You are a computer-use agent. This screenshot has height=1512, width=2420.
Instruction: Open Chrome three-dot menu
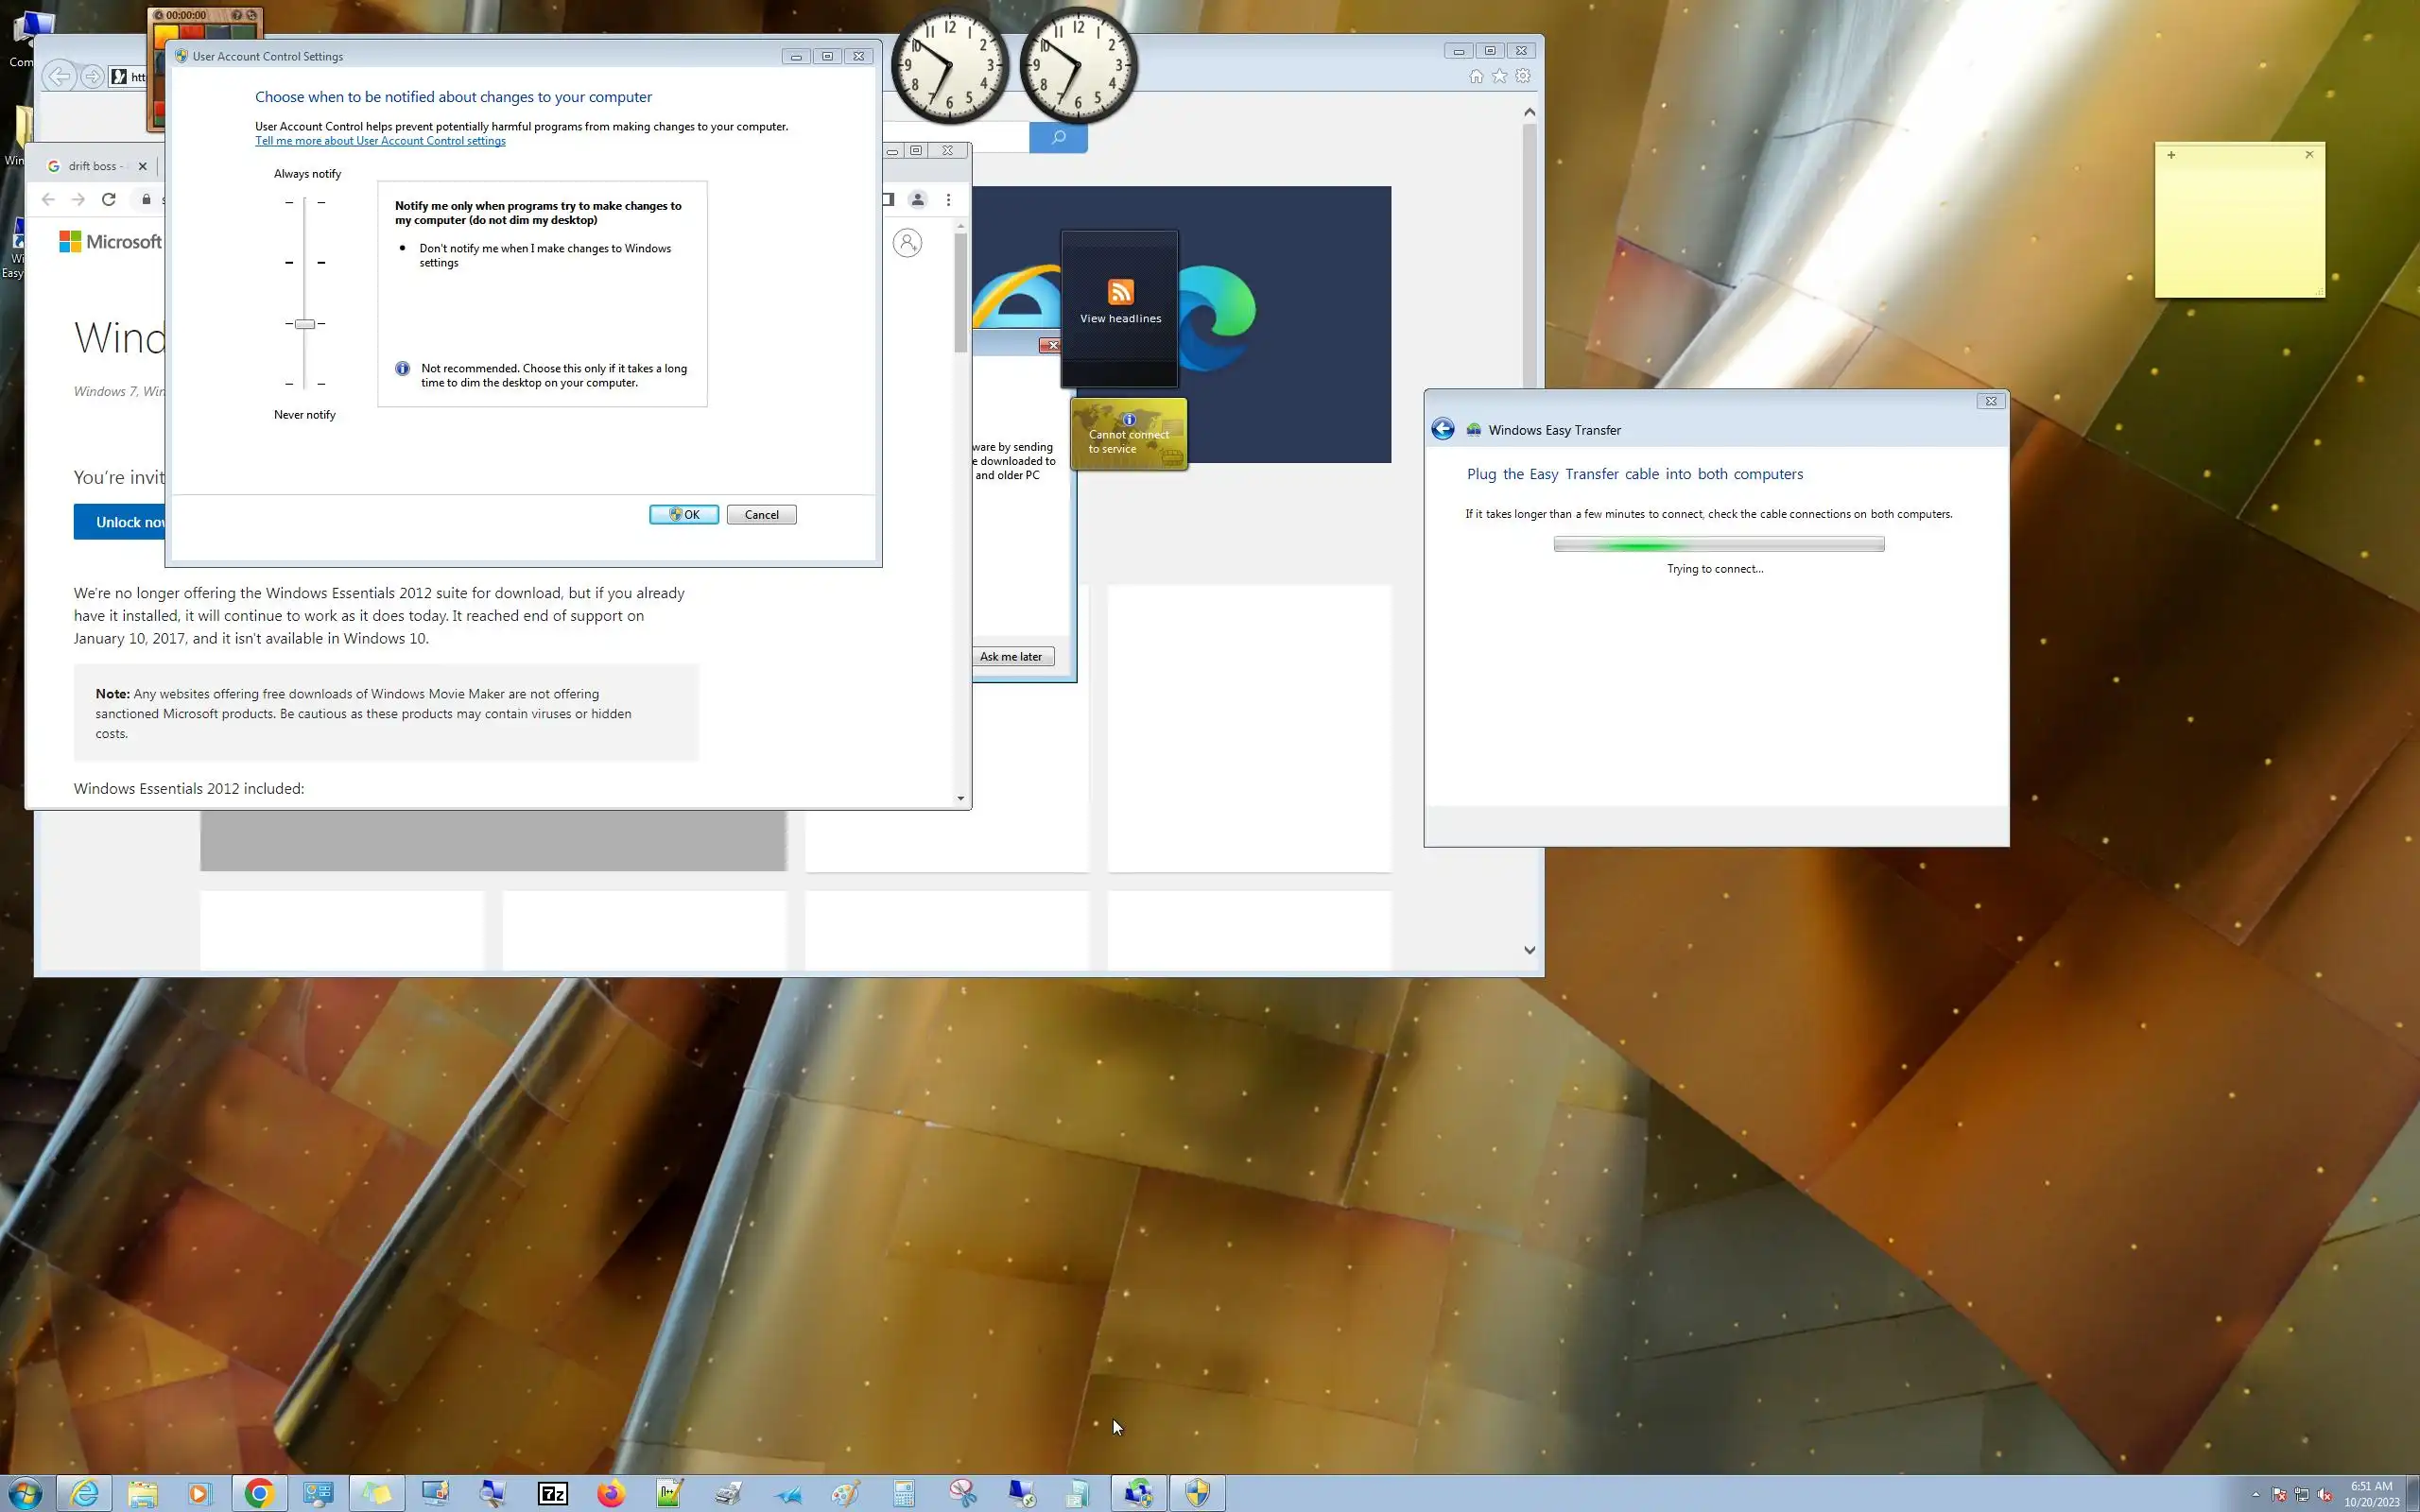tap(948, 200)
